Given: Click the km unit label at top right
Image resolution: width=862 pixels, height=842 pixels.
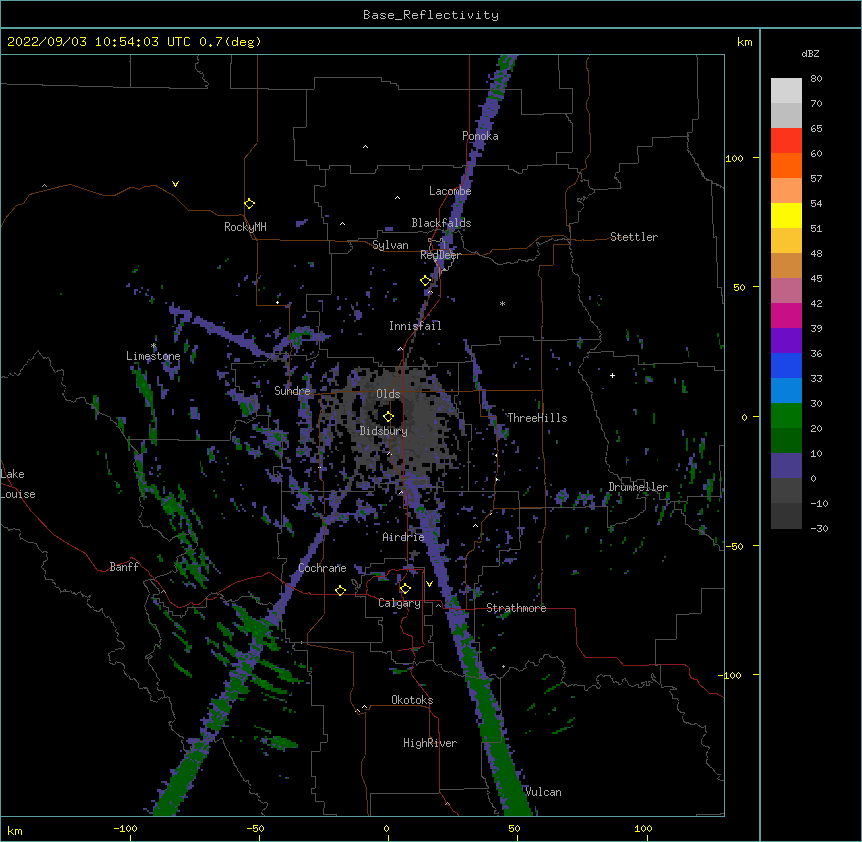Looking at the screenshot, I should (x=744, y=42).
